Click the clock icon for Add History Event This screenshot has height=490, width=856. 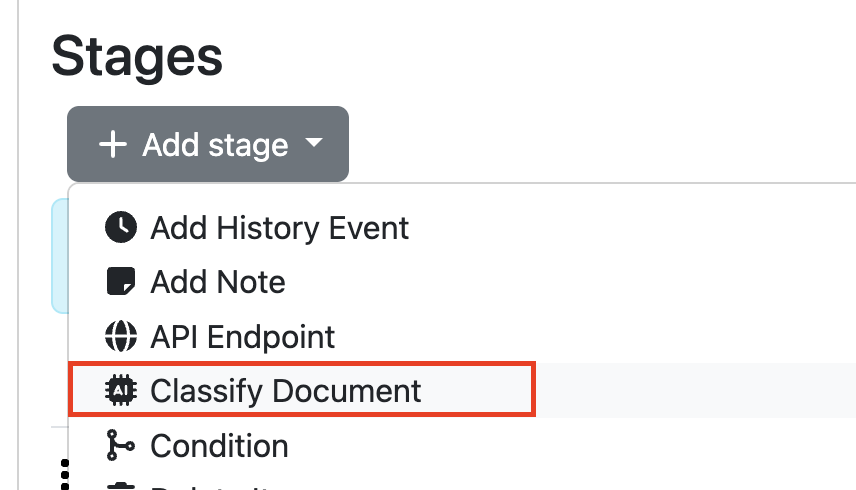(121, 227)
